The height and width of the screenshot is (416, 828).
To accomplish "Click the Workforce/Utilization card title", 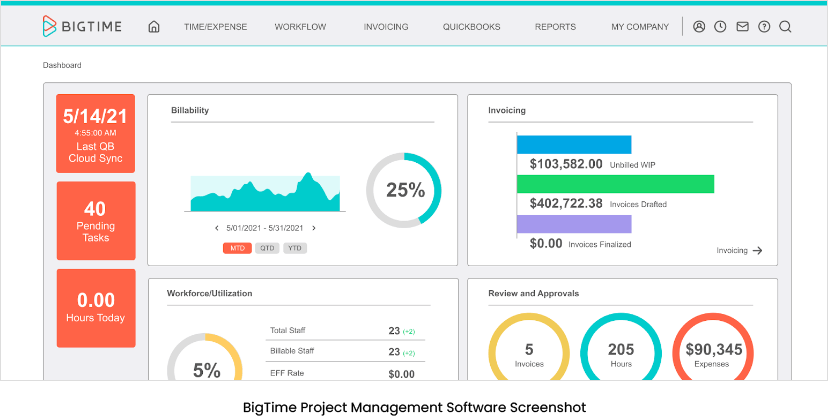I will pos(210,293).
